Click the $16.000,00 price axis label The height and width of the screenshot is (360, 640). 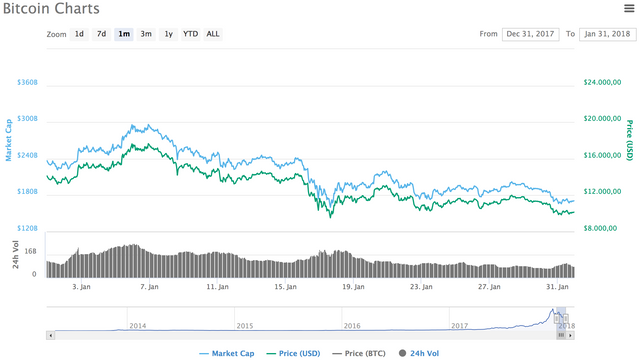(x=602, y=155)
